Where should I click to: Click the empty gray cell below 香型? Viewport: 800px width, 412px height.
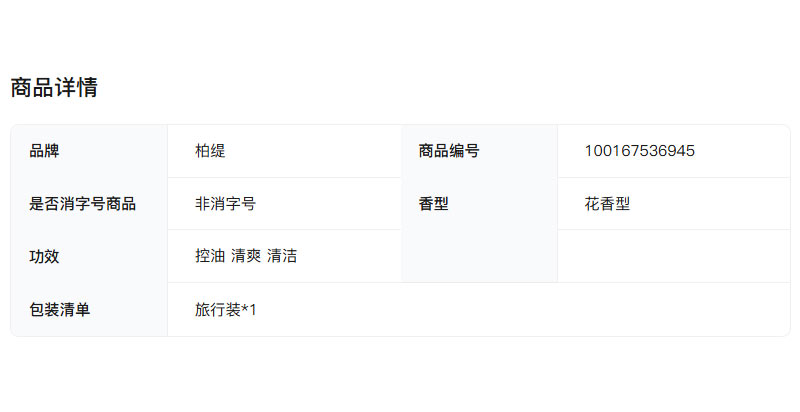click(479, 256)
